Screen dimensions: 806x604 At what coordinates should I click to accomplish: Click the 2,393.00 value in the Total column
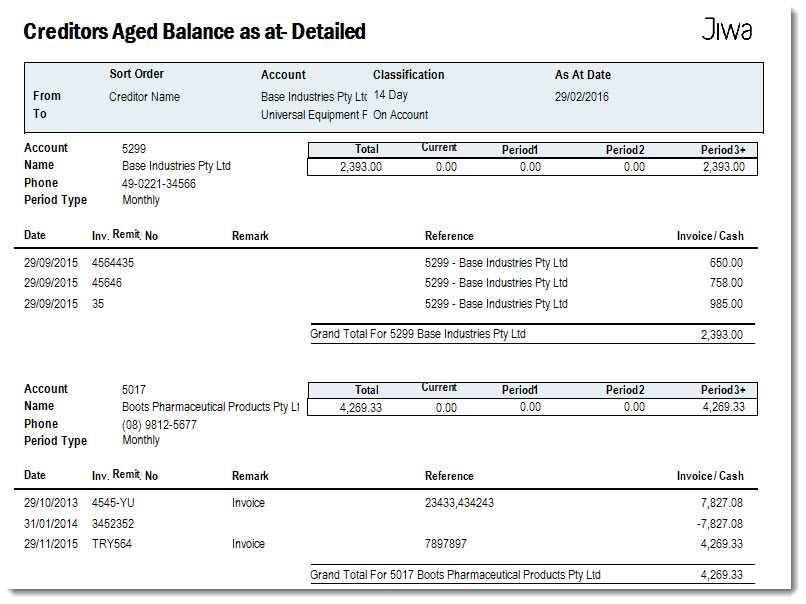360,167
